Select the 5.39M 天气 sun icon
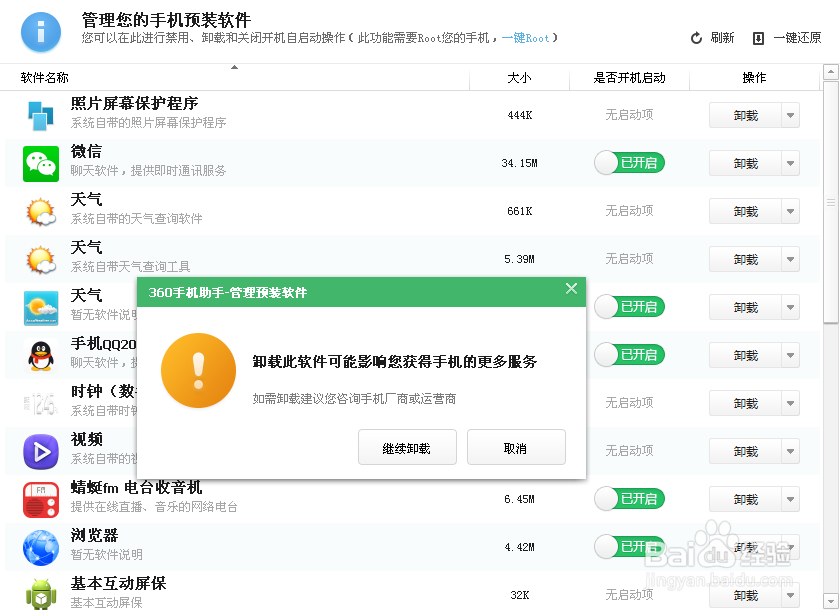 point(41,260)
